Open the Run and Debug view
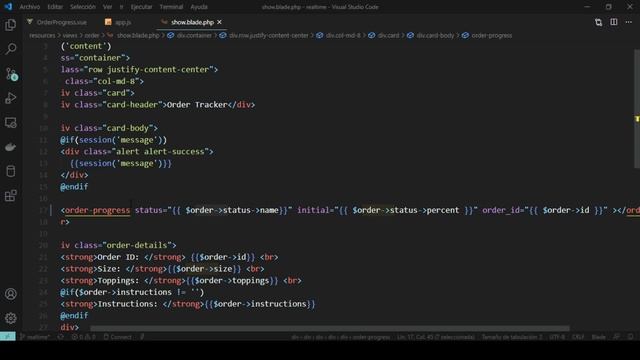 coord(11,98)
